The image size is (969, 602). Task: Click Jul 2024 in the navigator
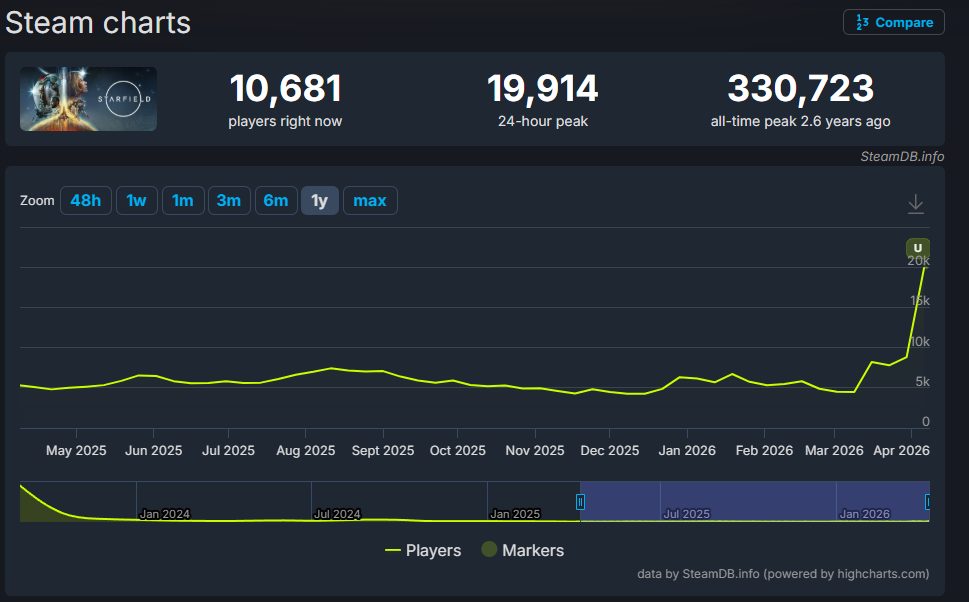(337, 514)
